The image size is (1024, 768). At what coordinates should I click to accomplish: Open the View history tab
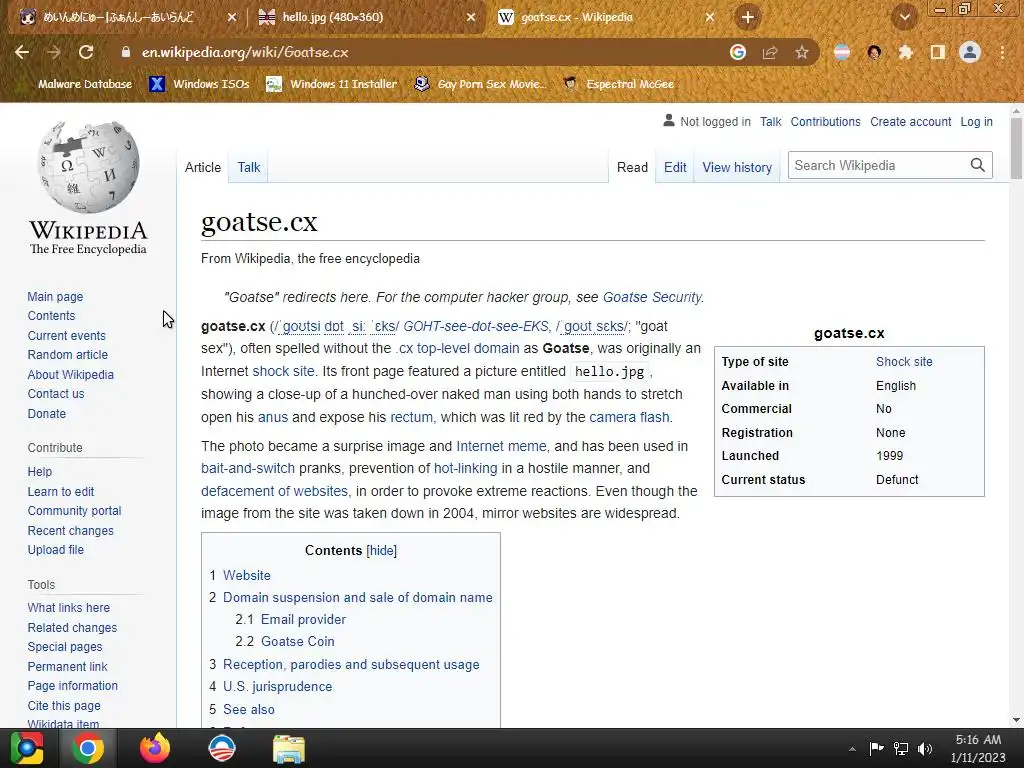(737, 167)
